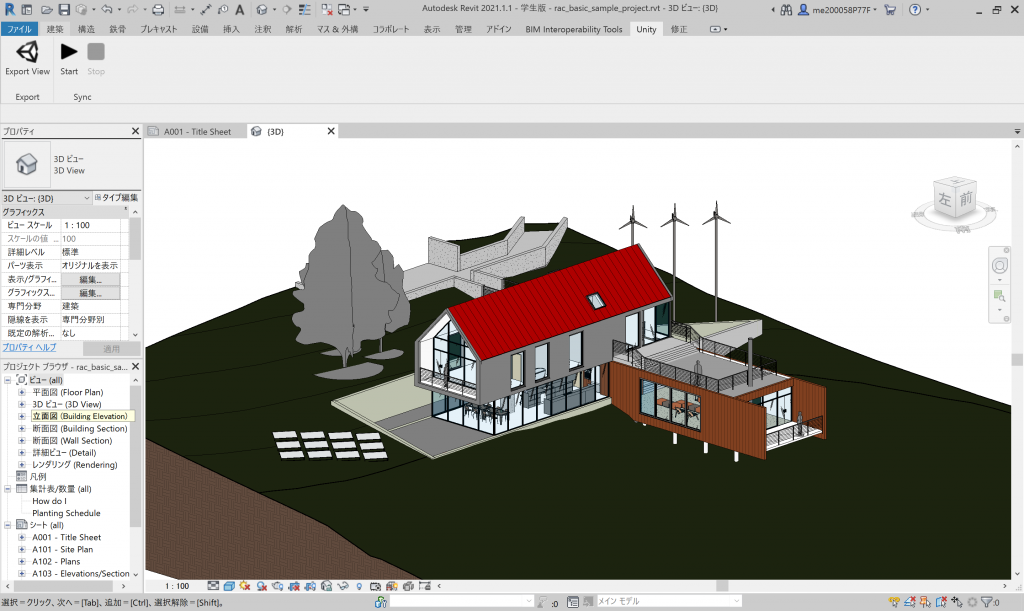This screenshot has width=1024, height=611.
Task: Switch to the A001 - Title Sheet view tab
Action: click(x=196, y=131)
